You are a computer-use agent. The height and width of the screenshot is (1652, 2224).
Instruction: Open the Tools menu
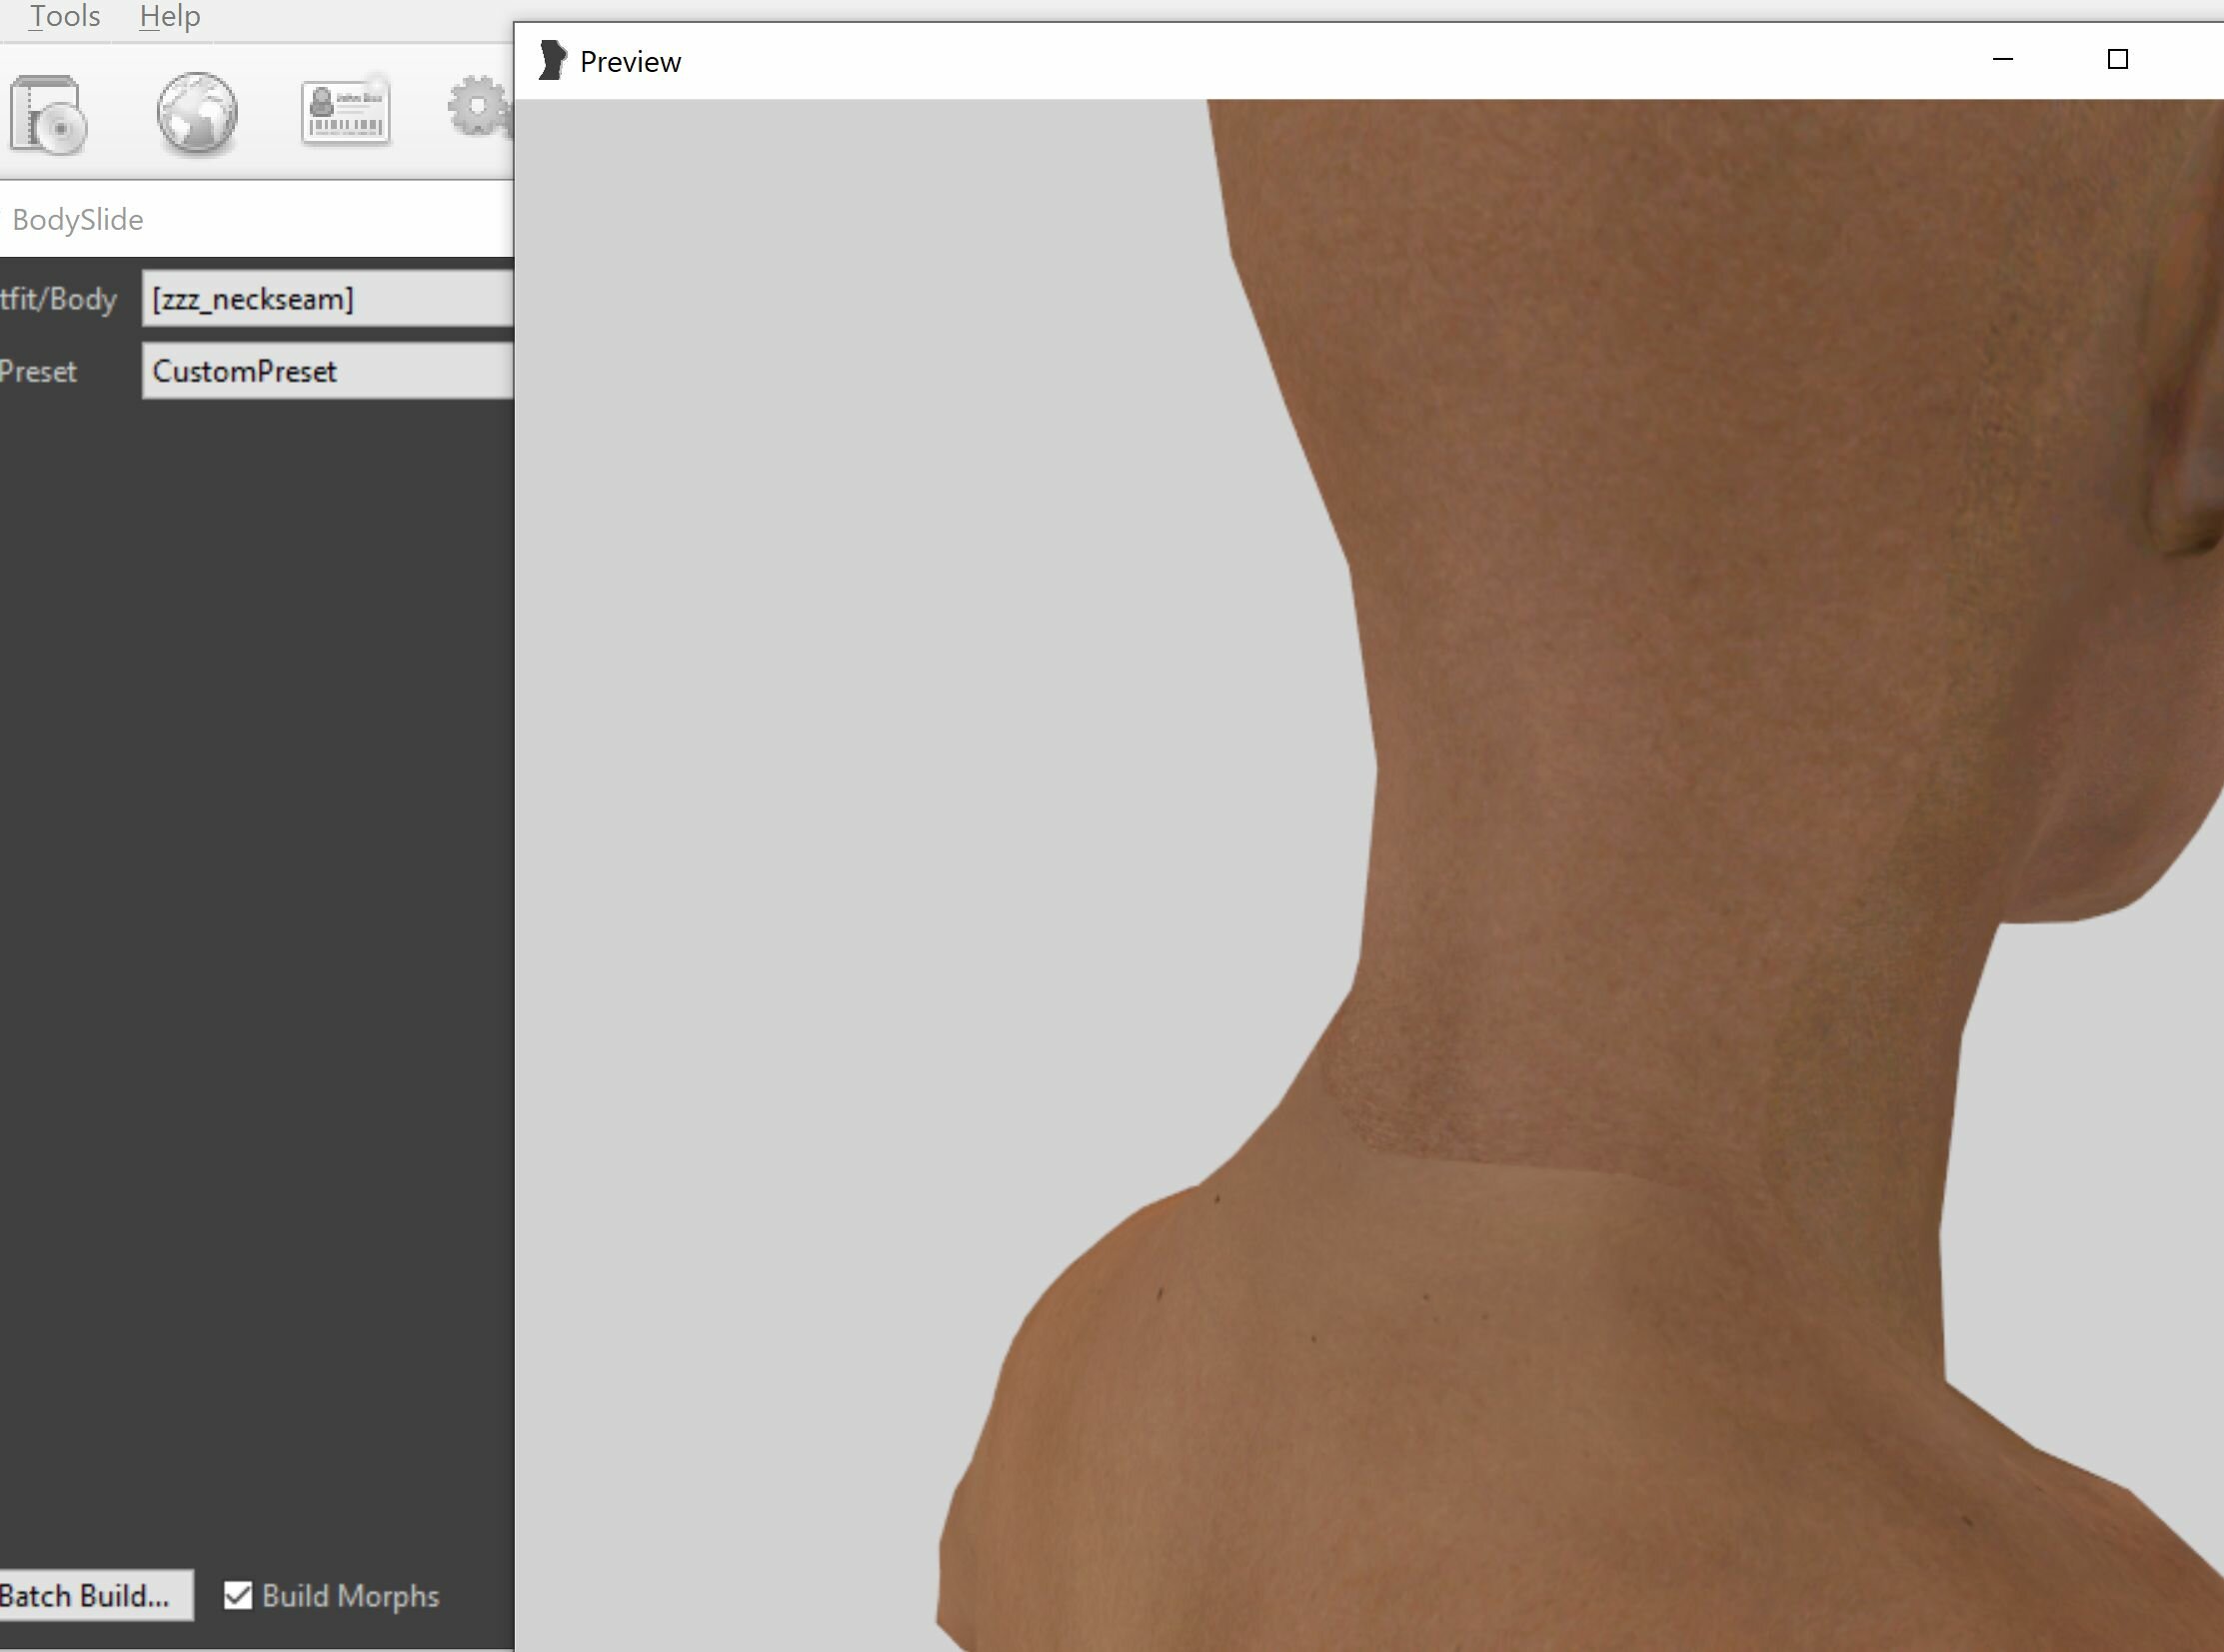tap(64, 17)
